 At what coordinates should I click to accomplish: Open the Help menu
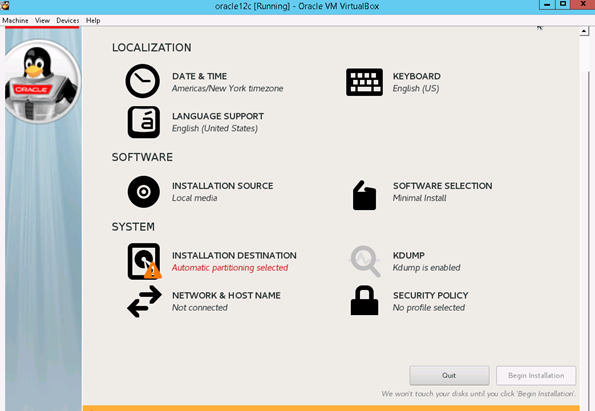[x=93, y=20]
